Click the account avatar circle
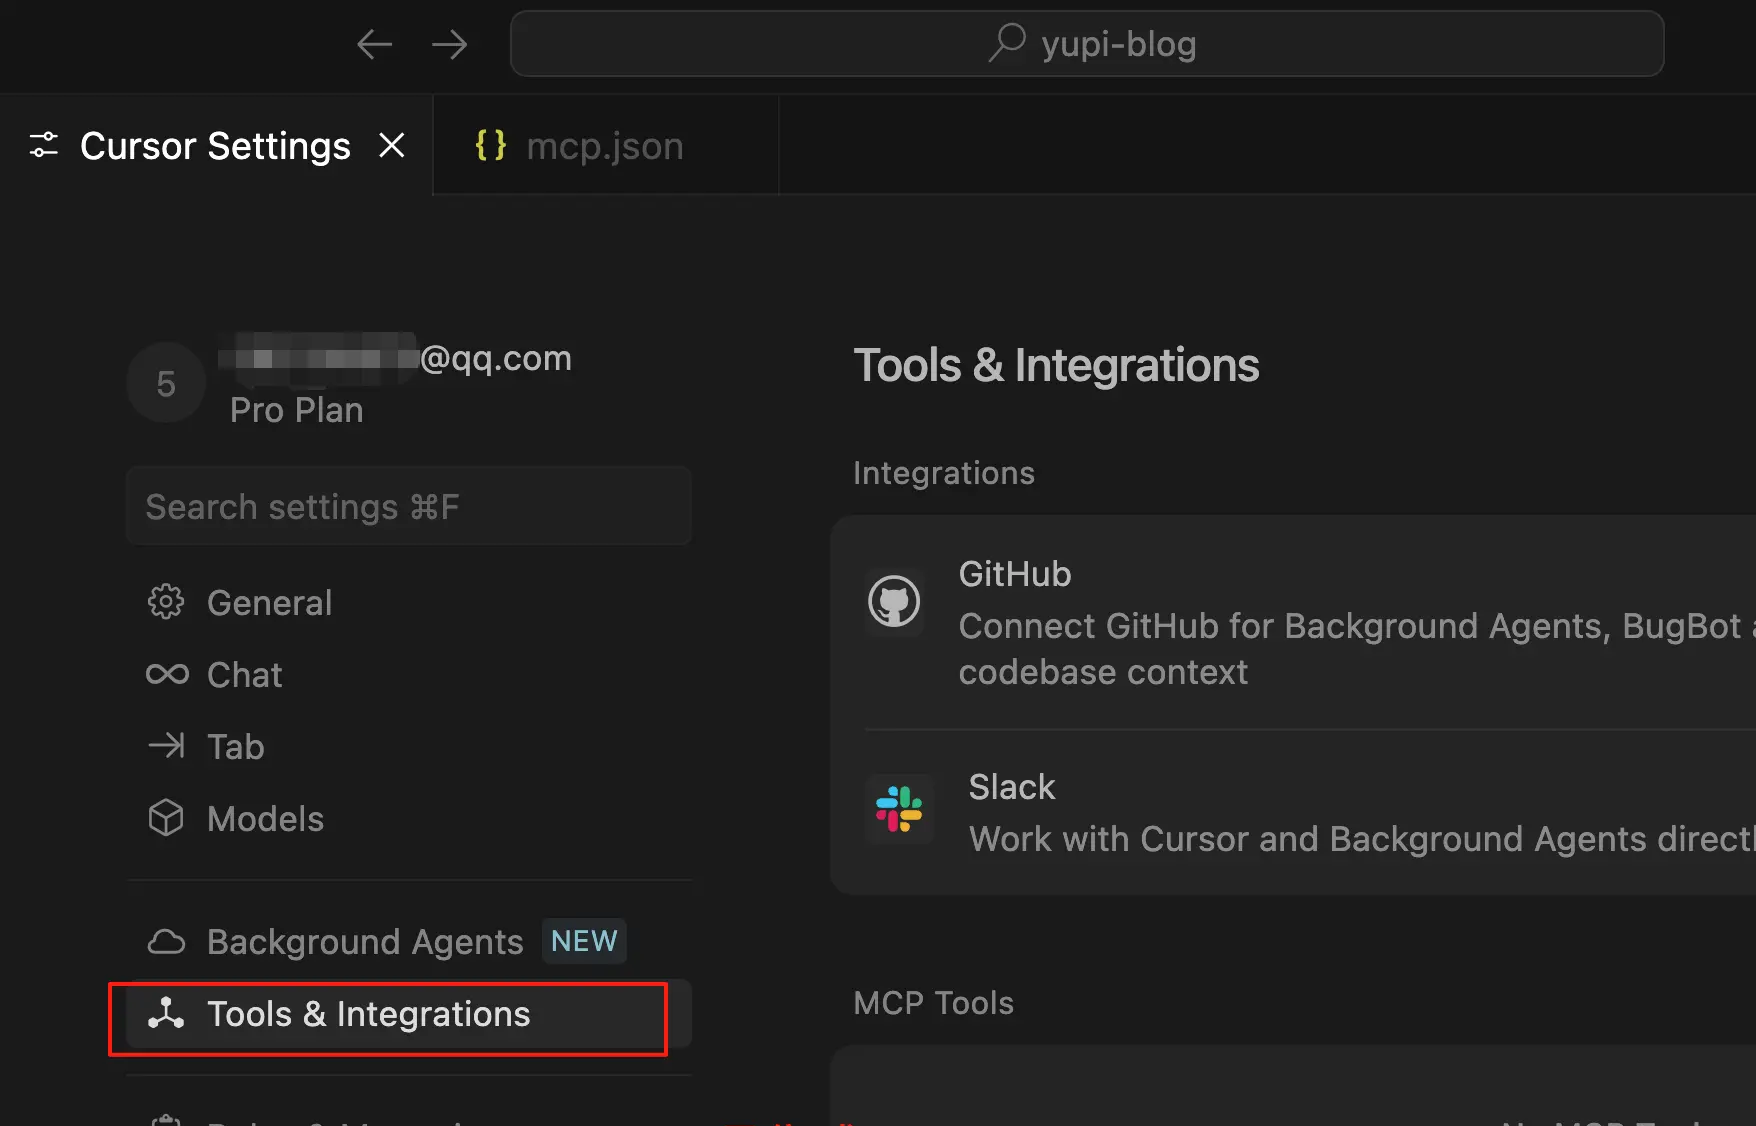Image resolution: width=1756 pixels, height=1126 pixels. click(166, 383)
